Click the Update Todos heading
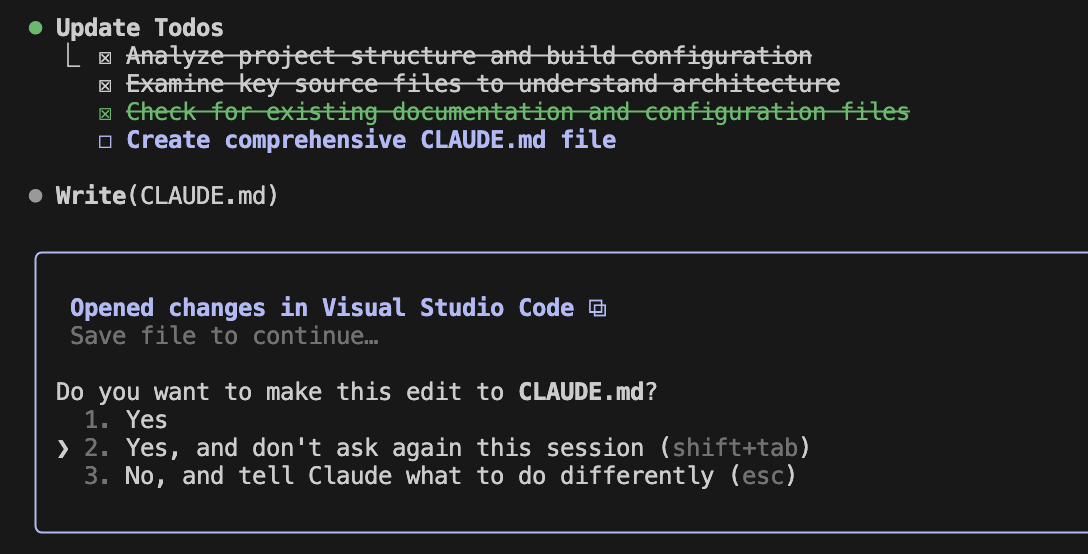 tap(140, 28)
